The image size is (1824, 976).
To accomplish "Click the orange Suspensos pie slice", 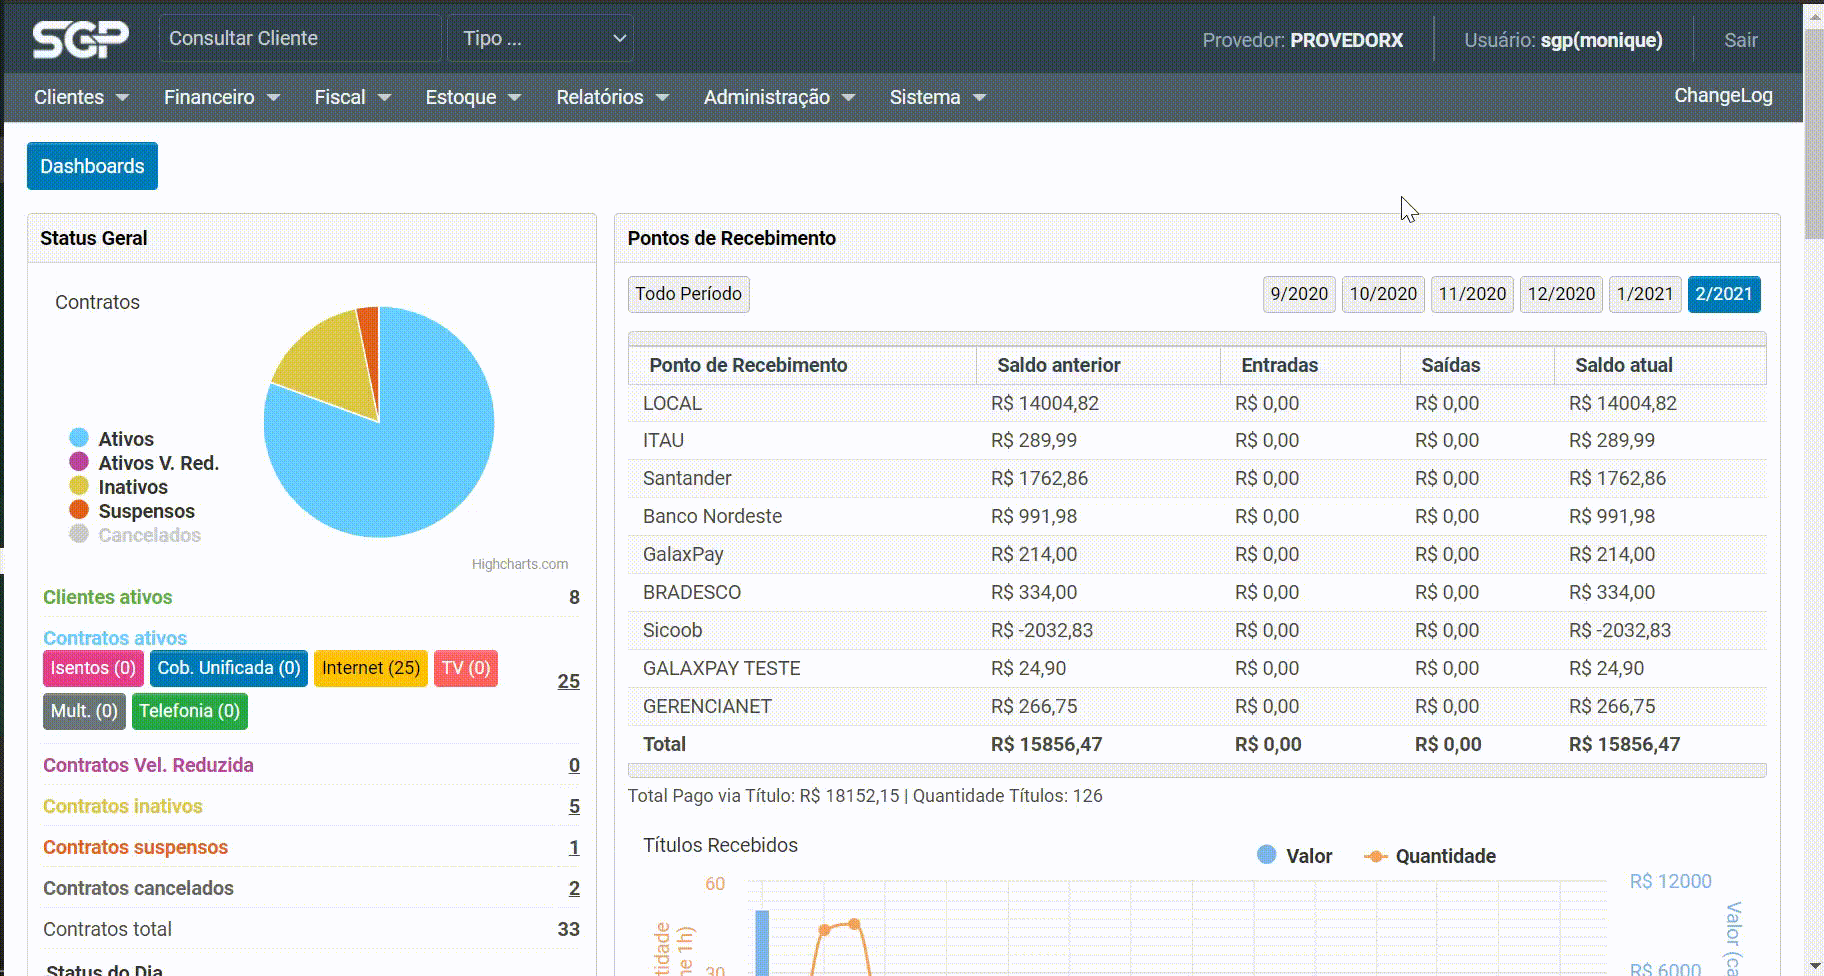I will [370, 345].
